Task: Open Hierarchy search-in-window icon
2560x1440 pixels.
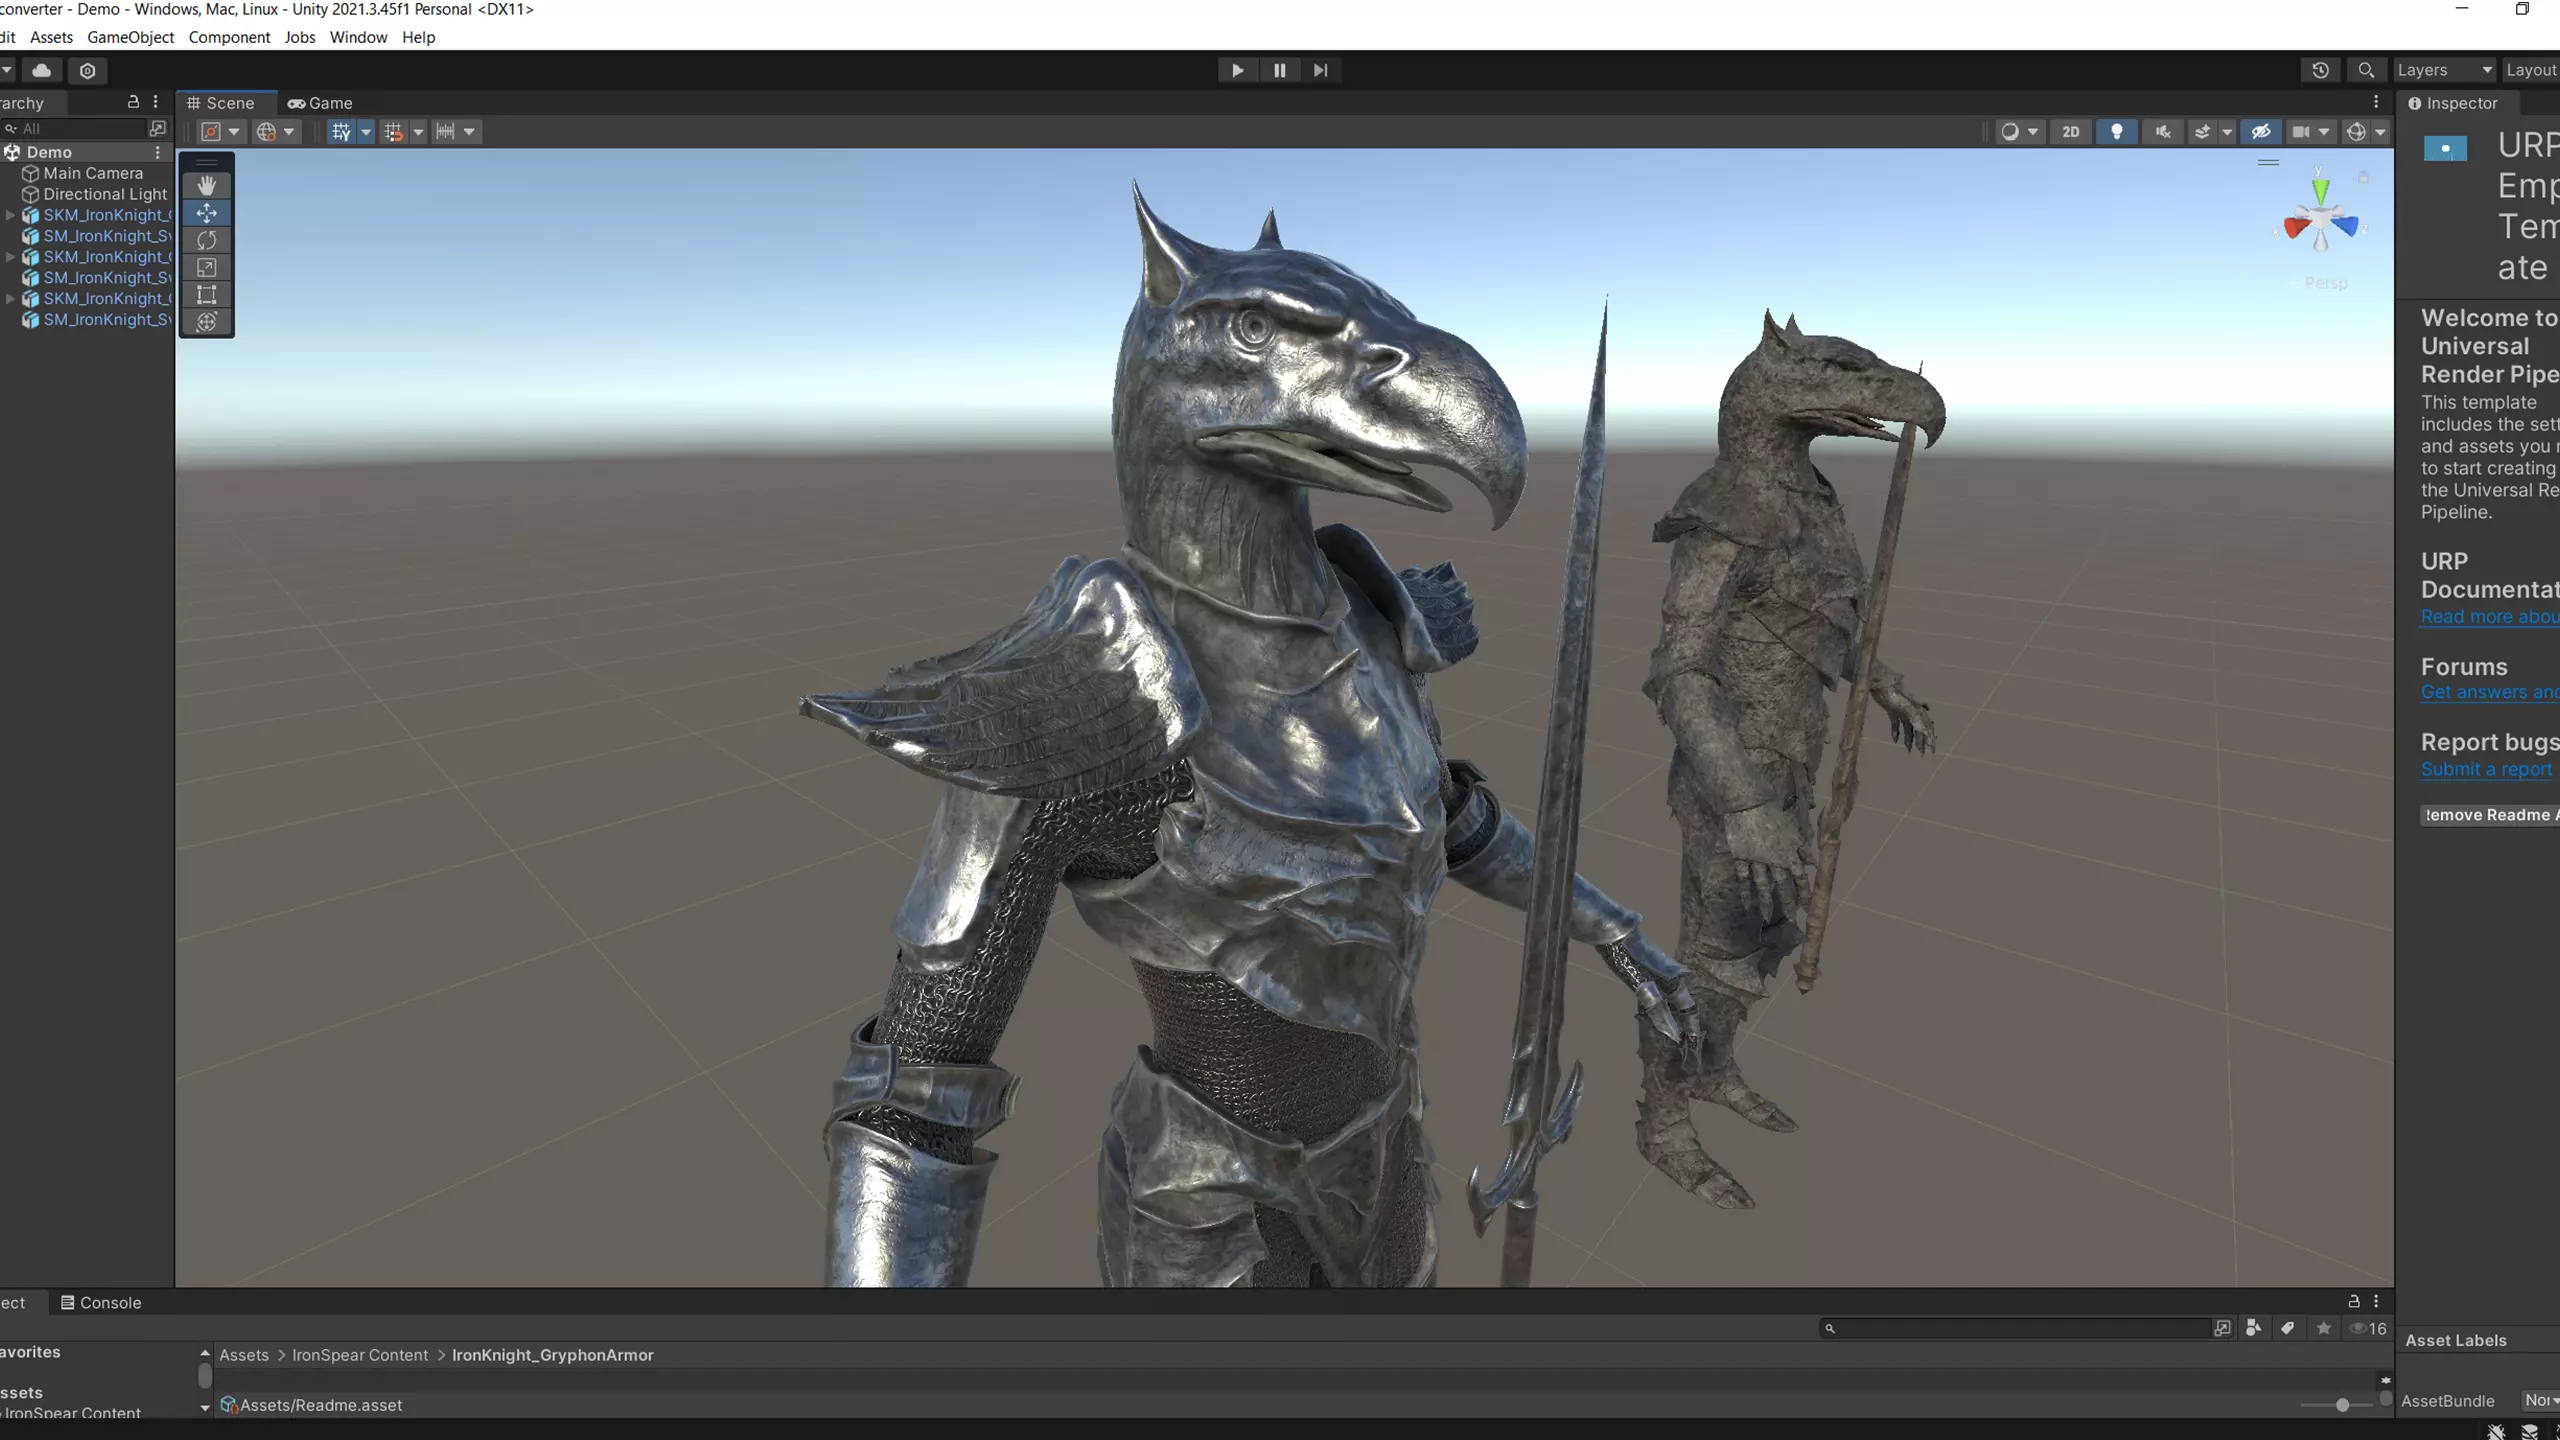Action: (x=157, y=128)
